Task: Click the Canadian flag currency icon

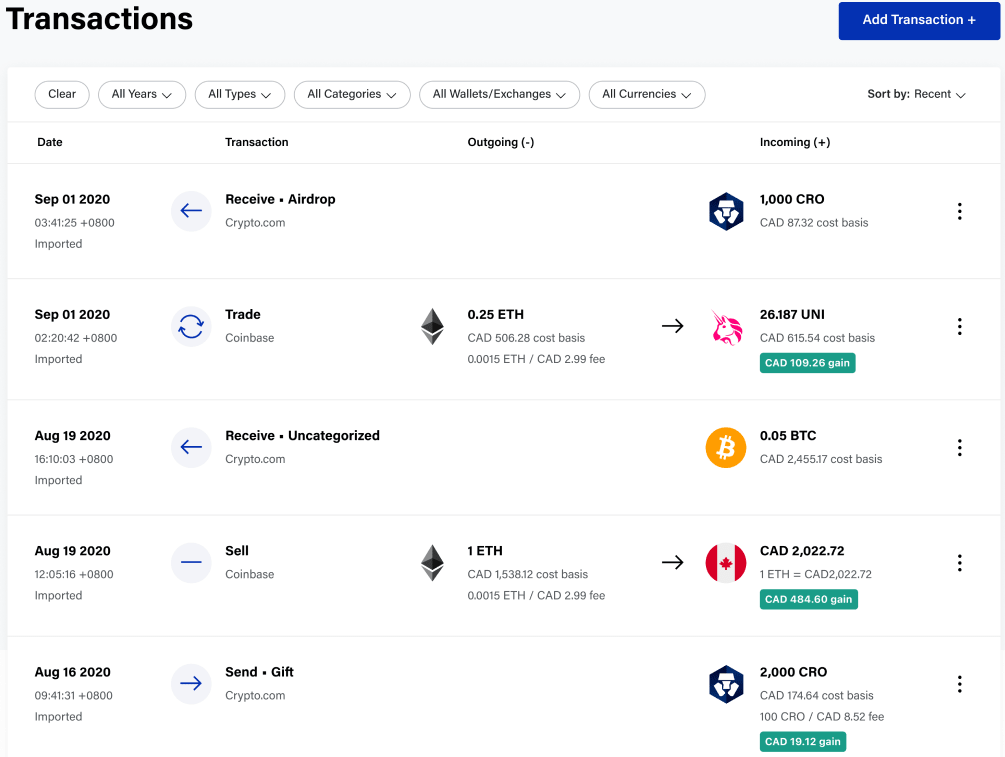Action: (726, 562)
